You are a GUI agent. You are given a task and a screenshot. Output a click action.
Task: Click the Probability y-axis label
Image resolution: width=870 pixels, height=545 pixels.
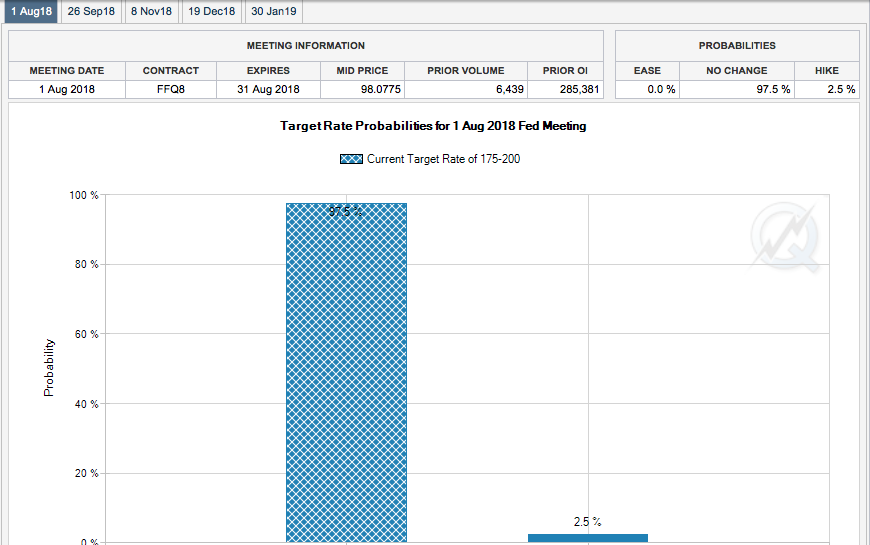[49, 367]
